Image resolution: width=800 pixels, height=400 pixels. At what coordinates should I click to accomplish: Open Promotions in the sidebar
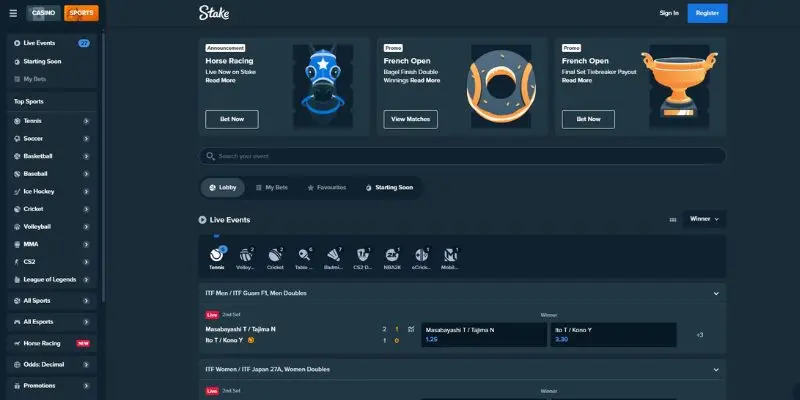point(52,386)
